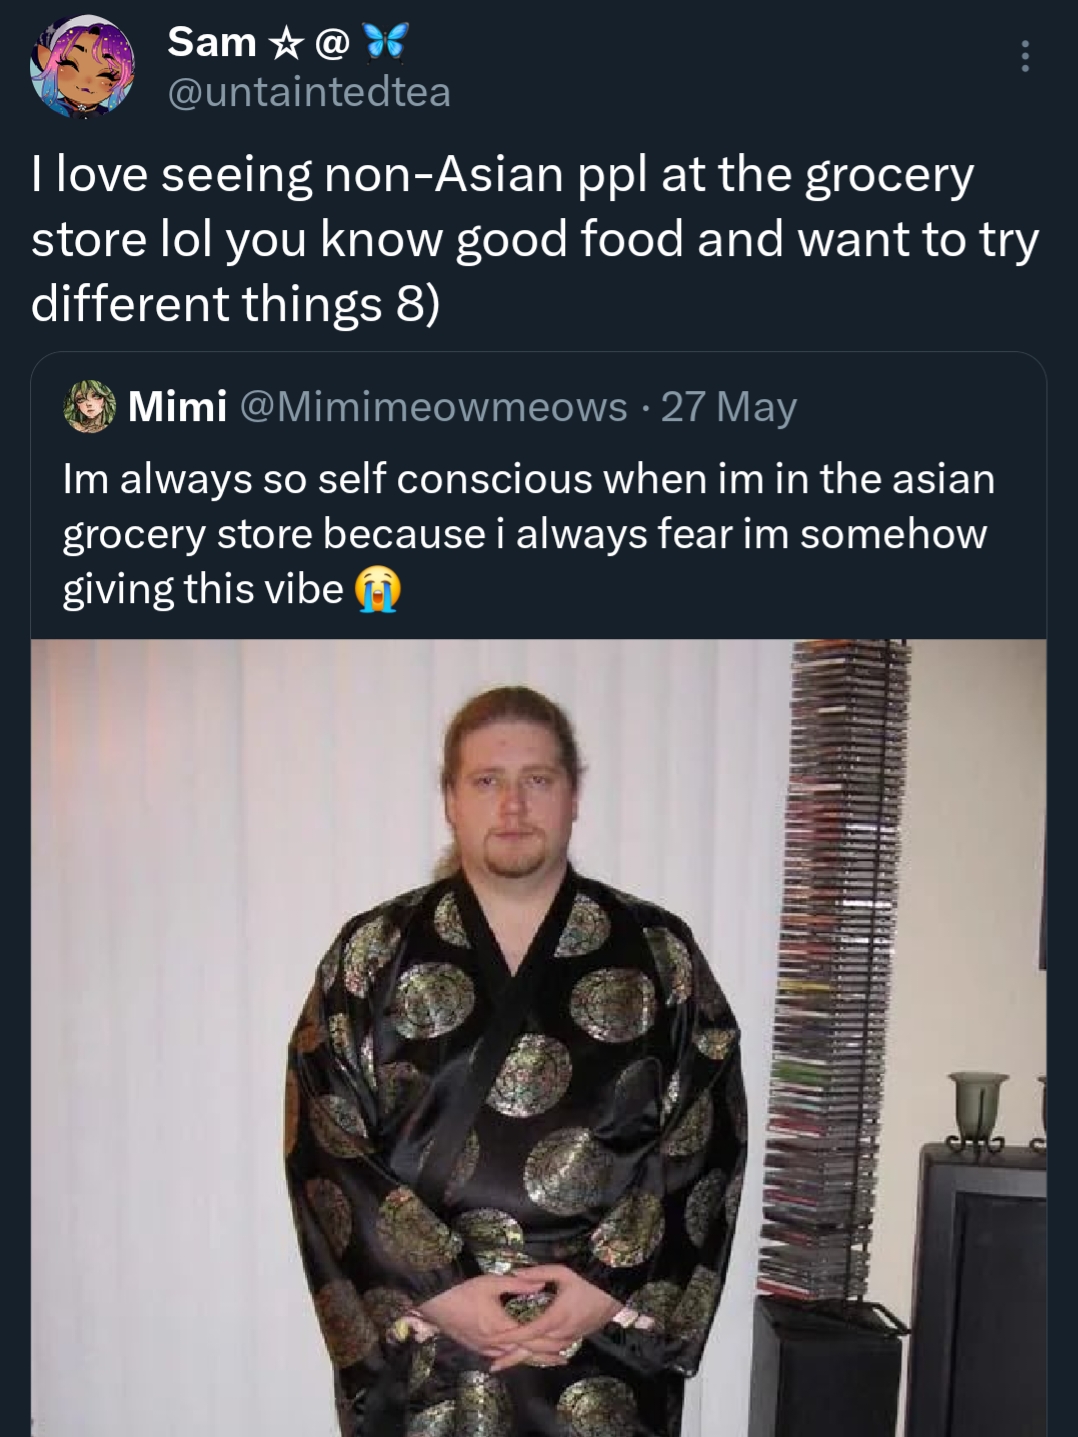Open Sam's profile avatar picture
1078x1437 pixels.
click(x=81, y=67)
